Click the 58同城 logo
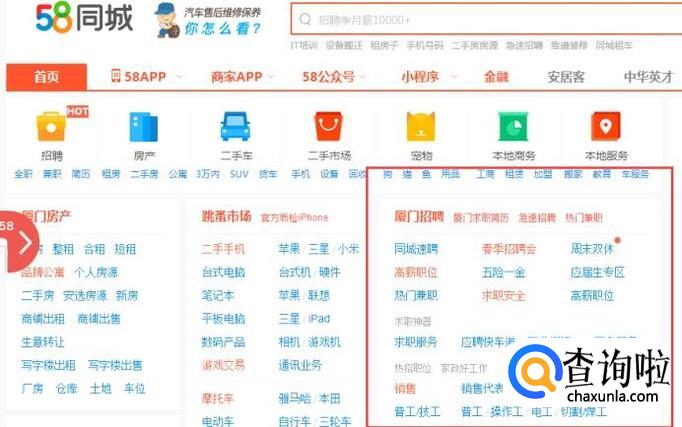The height and width of the screenshot is (427, 682). point(84,17)
